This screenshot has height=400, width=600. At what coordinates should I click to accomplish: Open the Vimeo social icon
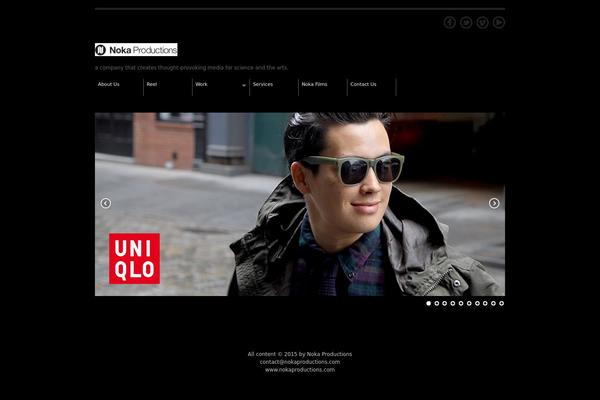pyautogui.click(x=483, y=23)
